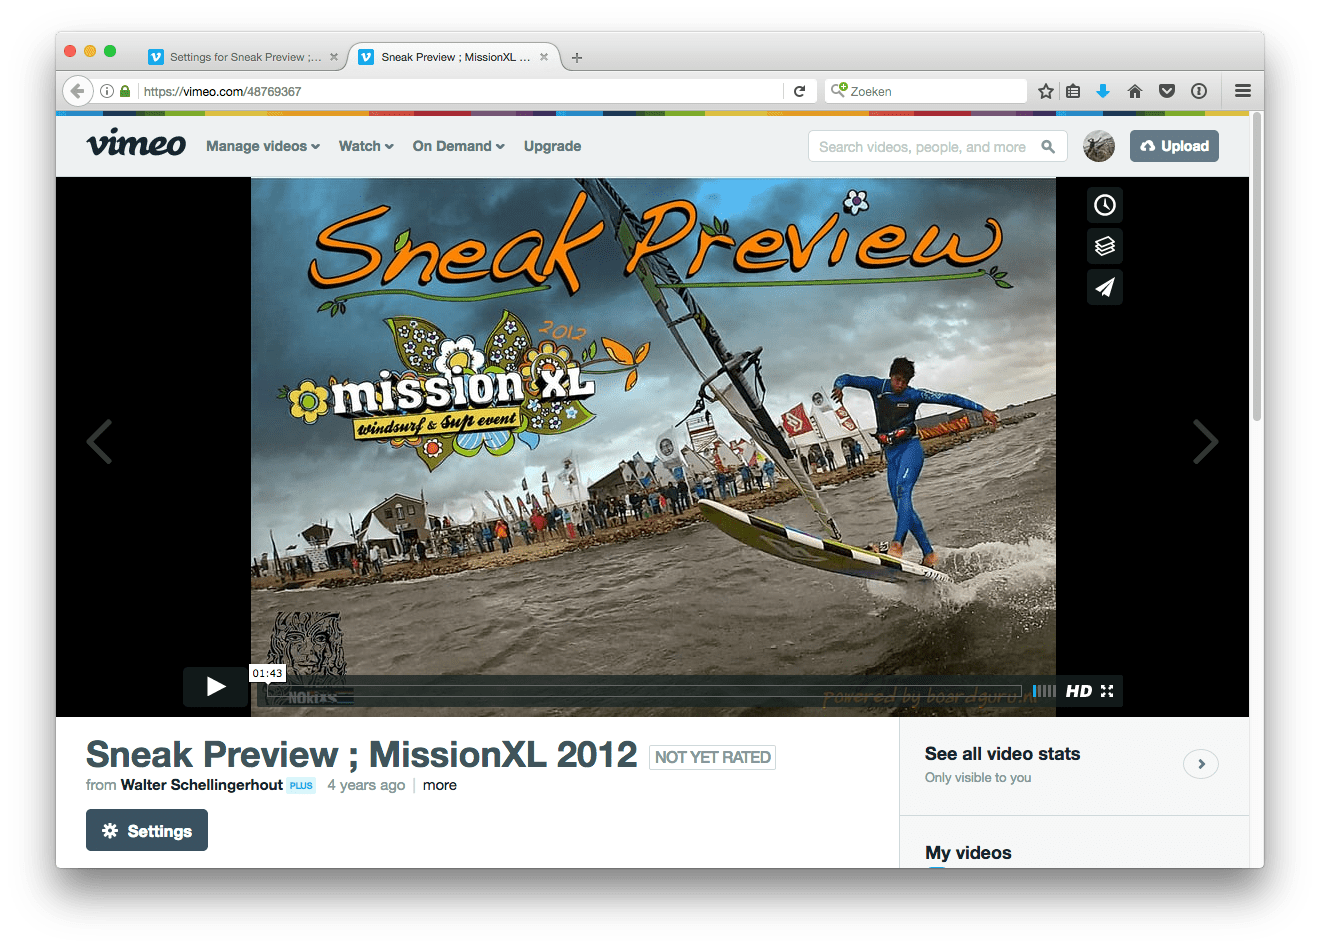Save page to Pocket icon
Screen dimensions: 1320x948
click(x=1167, y=91)
